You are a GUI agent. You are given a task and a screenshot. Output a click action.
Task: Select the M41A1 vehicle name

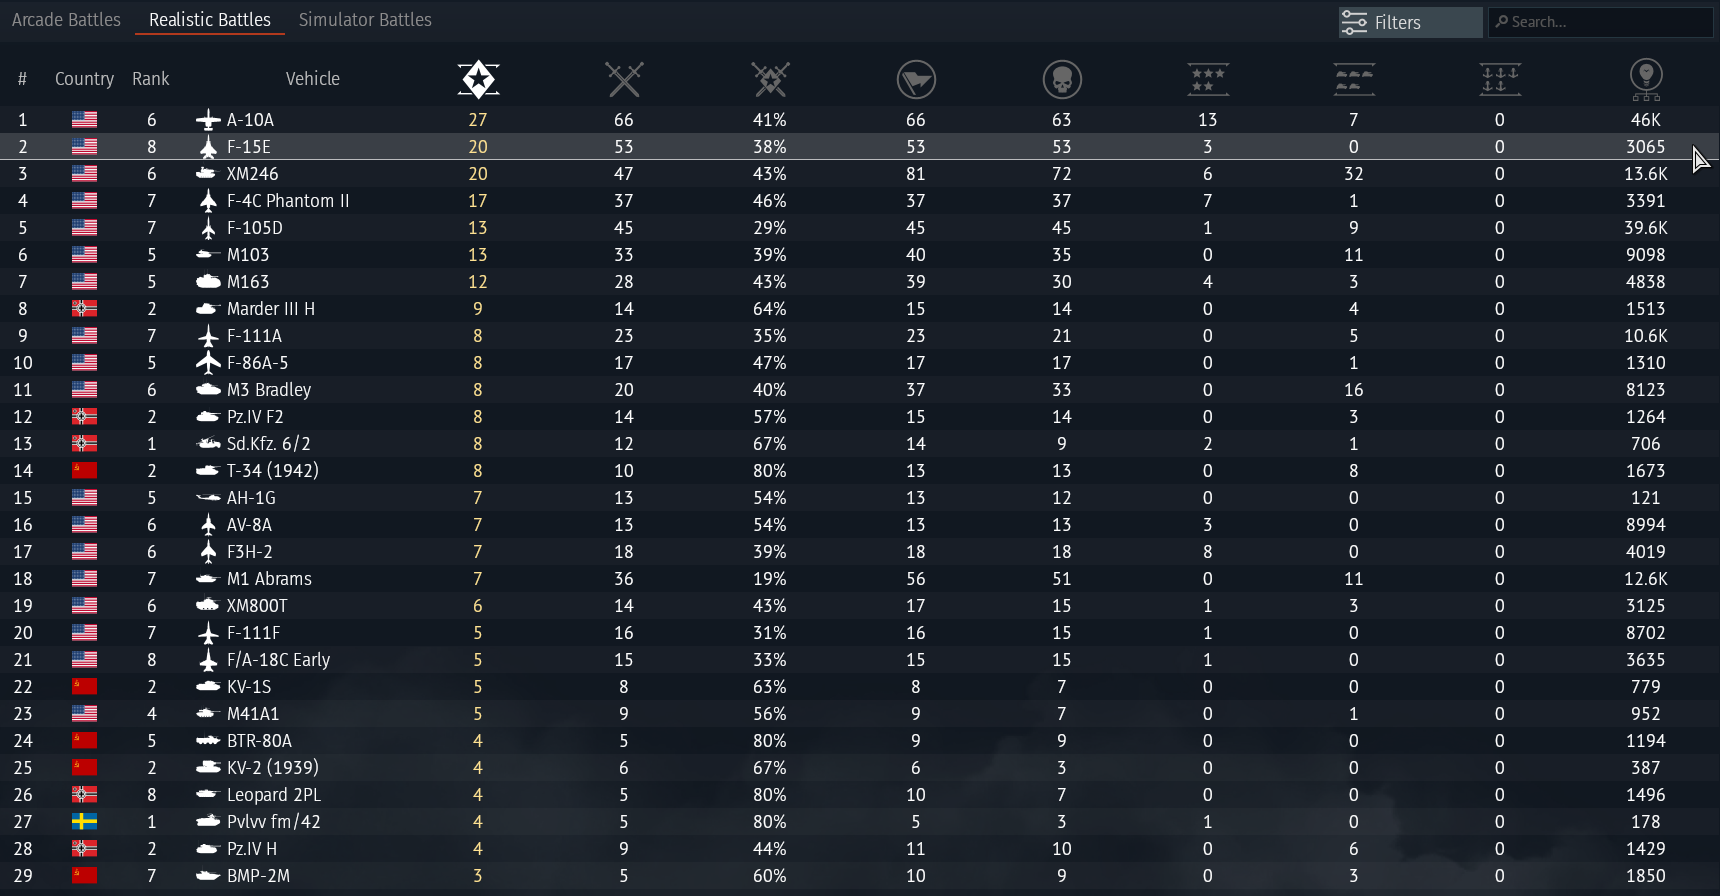(253, 713)
